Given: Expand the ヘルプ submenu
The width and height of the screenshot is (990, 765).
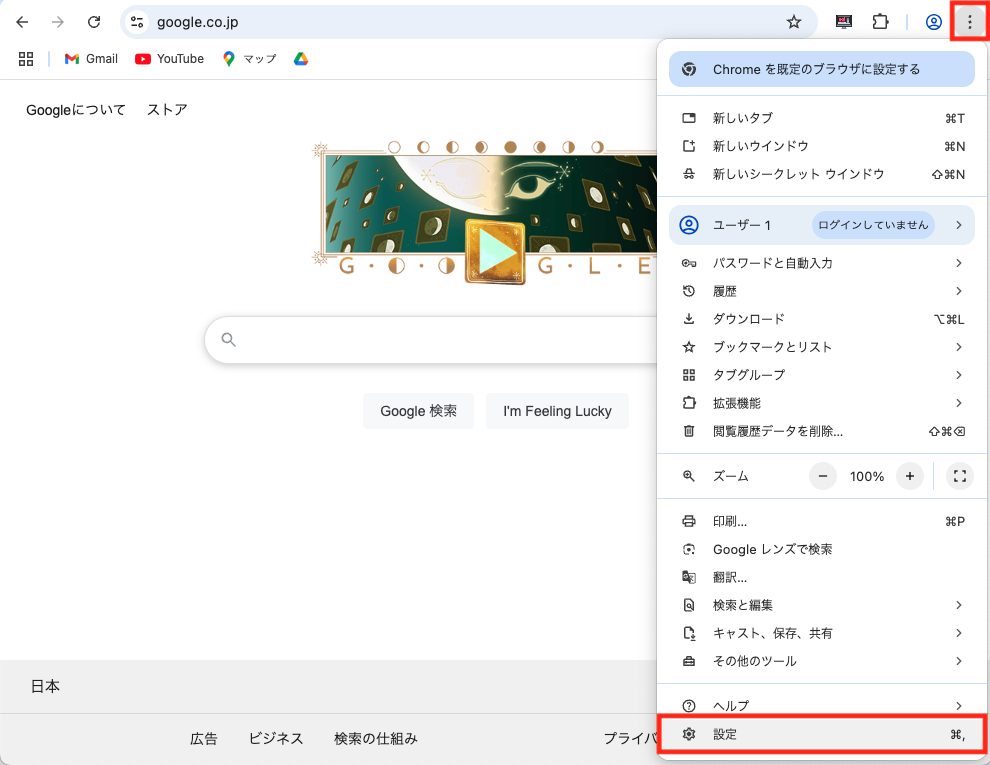Looking at the screenshot, I should [x=821, y=705].
